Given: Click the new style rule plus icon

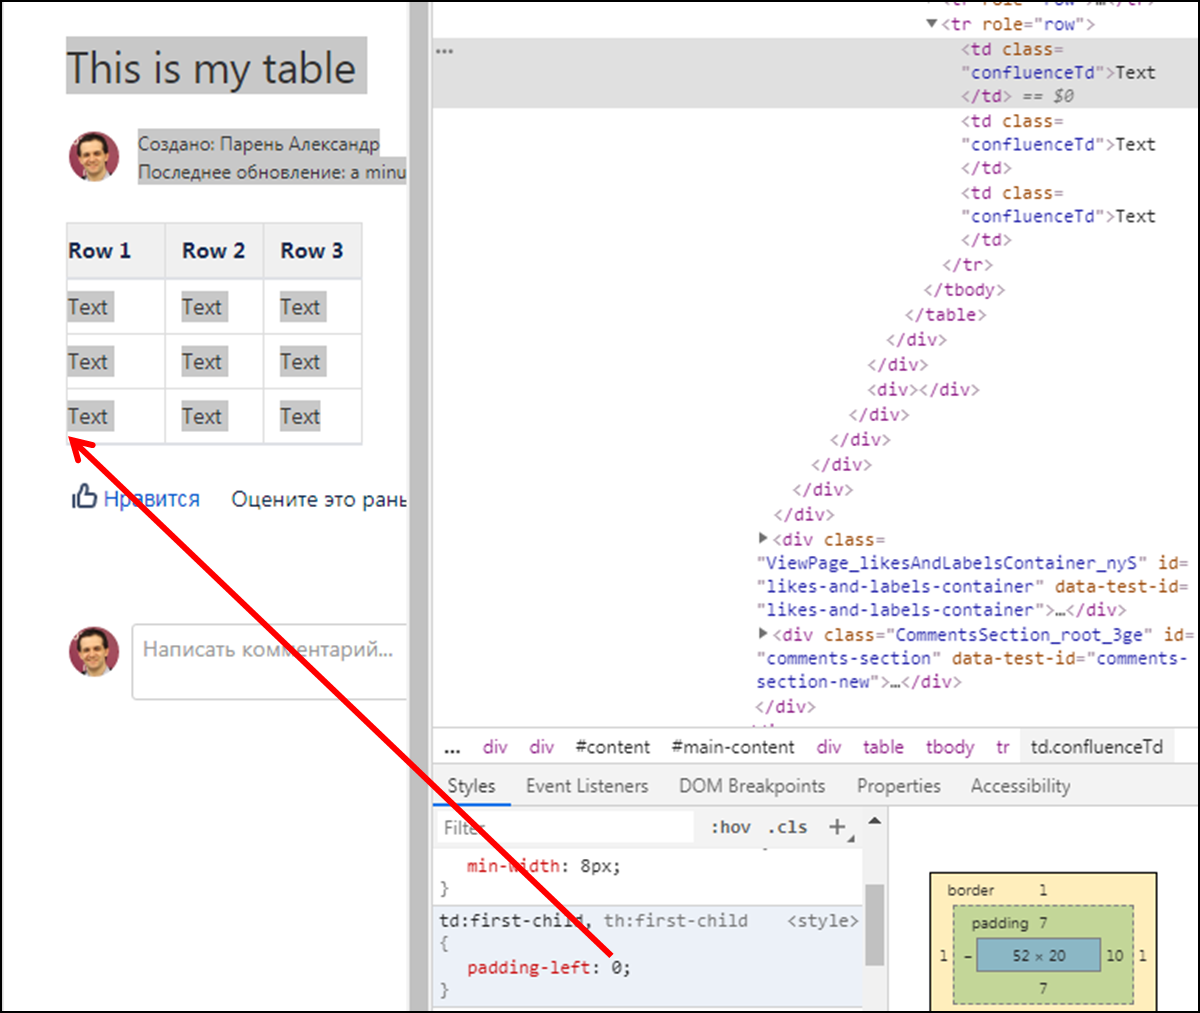Looking at the screenshot, I should point(837,827).
